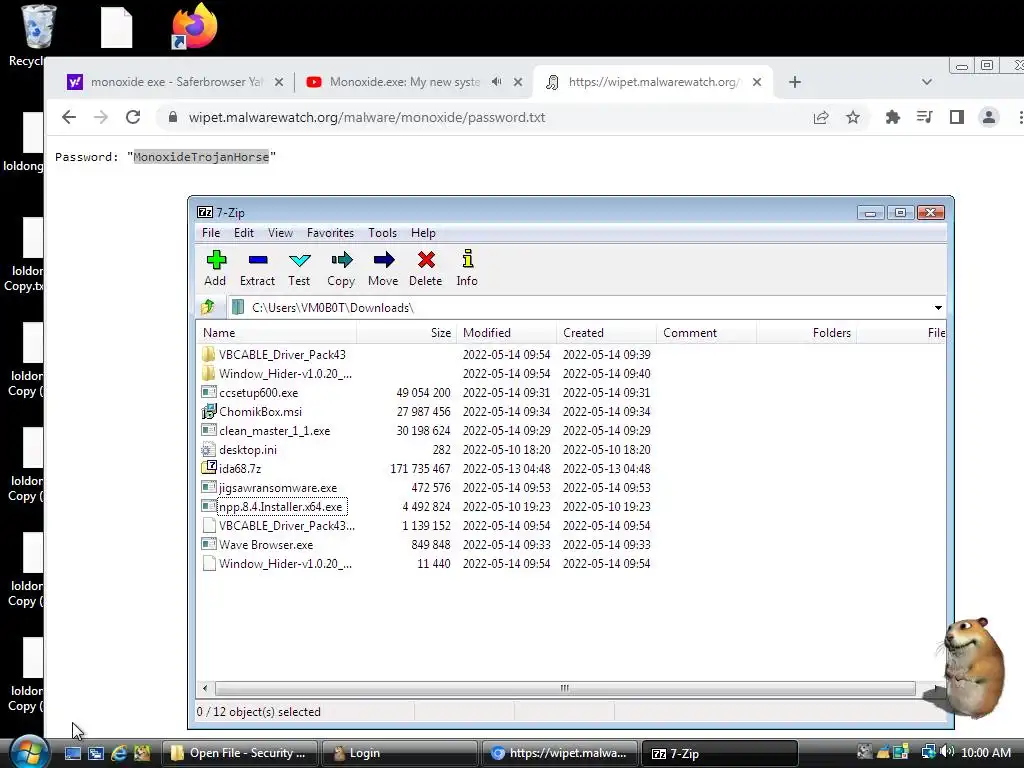Expand the 7-Zip address path dropdown
This screenshot has width=1024, height=768.
coord(938,308)
